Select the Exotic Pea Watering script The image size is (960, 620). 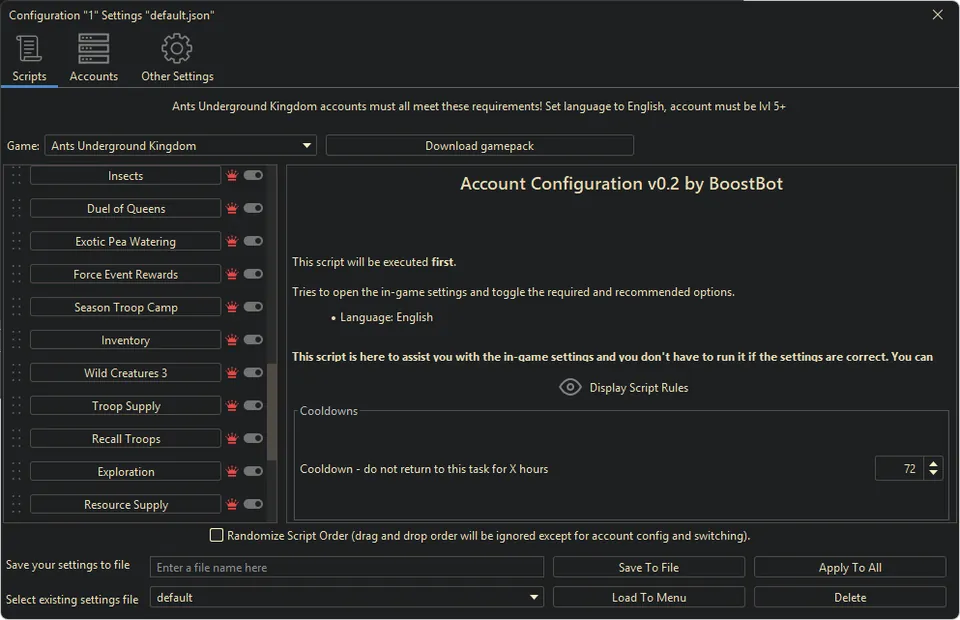pyautogui.click(x=126, y=241)
